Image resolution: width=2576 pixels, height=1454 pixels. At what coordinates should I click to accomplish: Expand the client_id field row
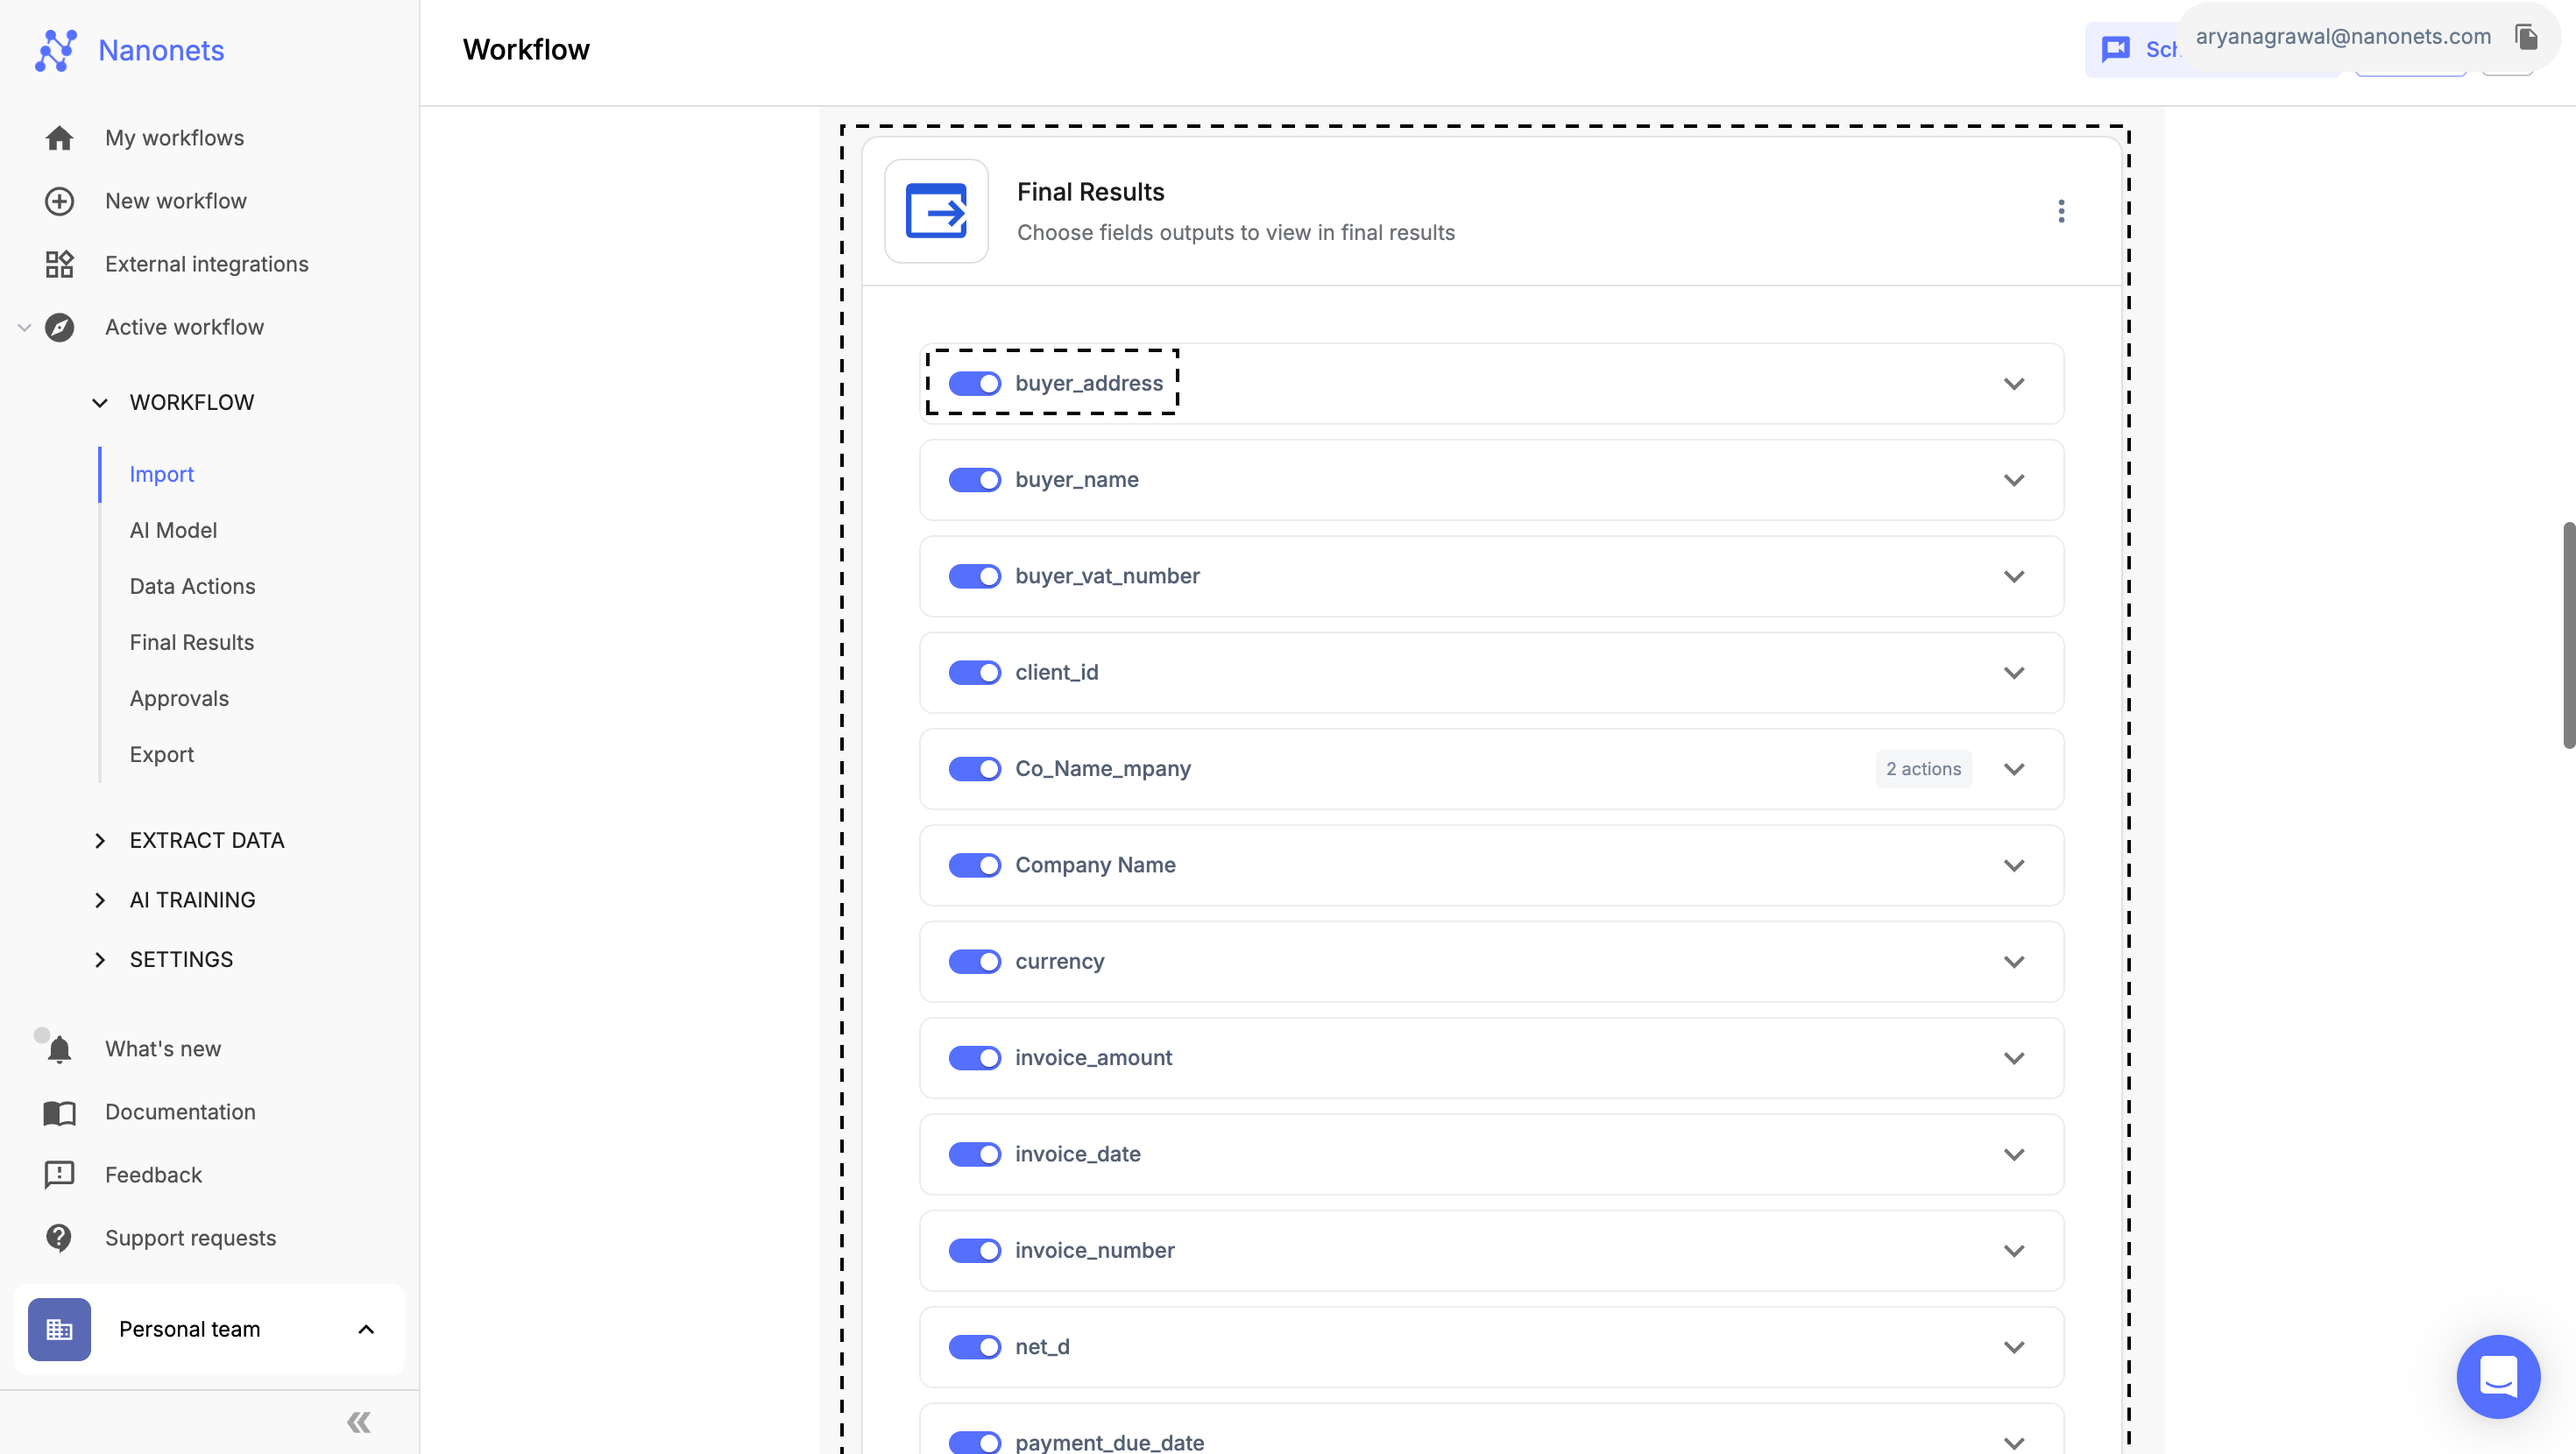pos(2014,673)
